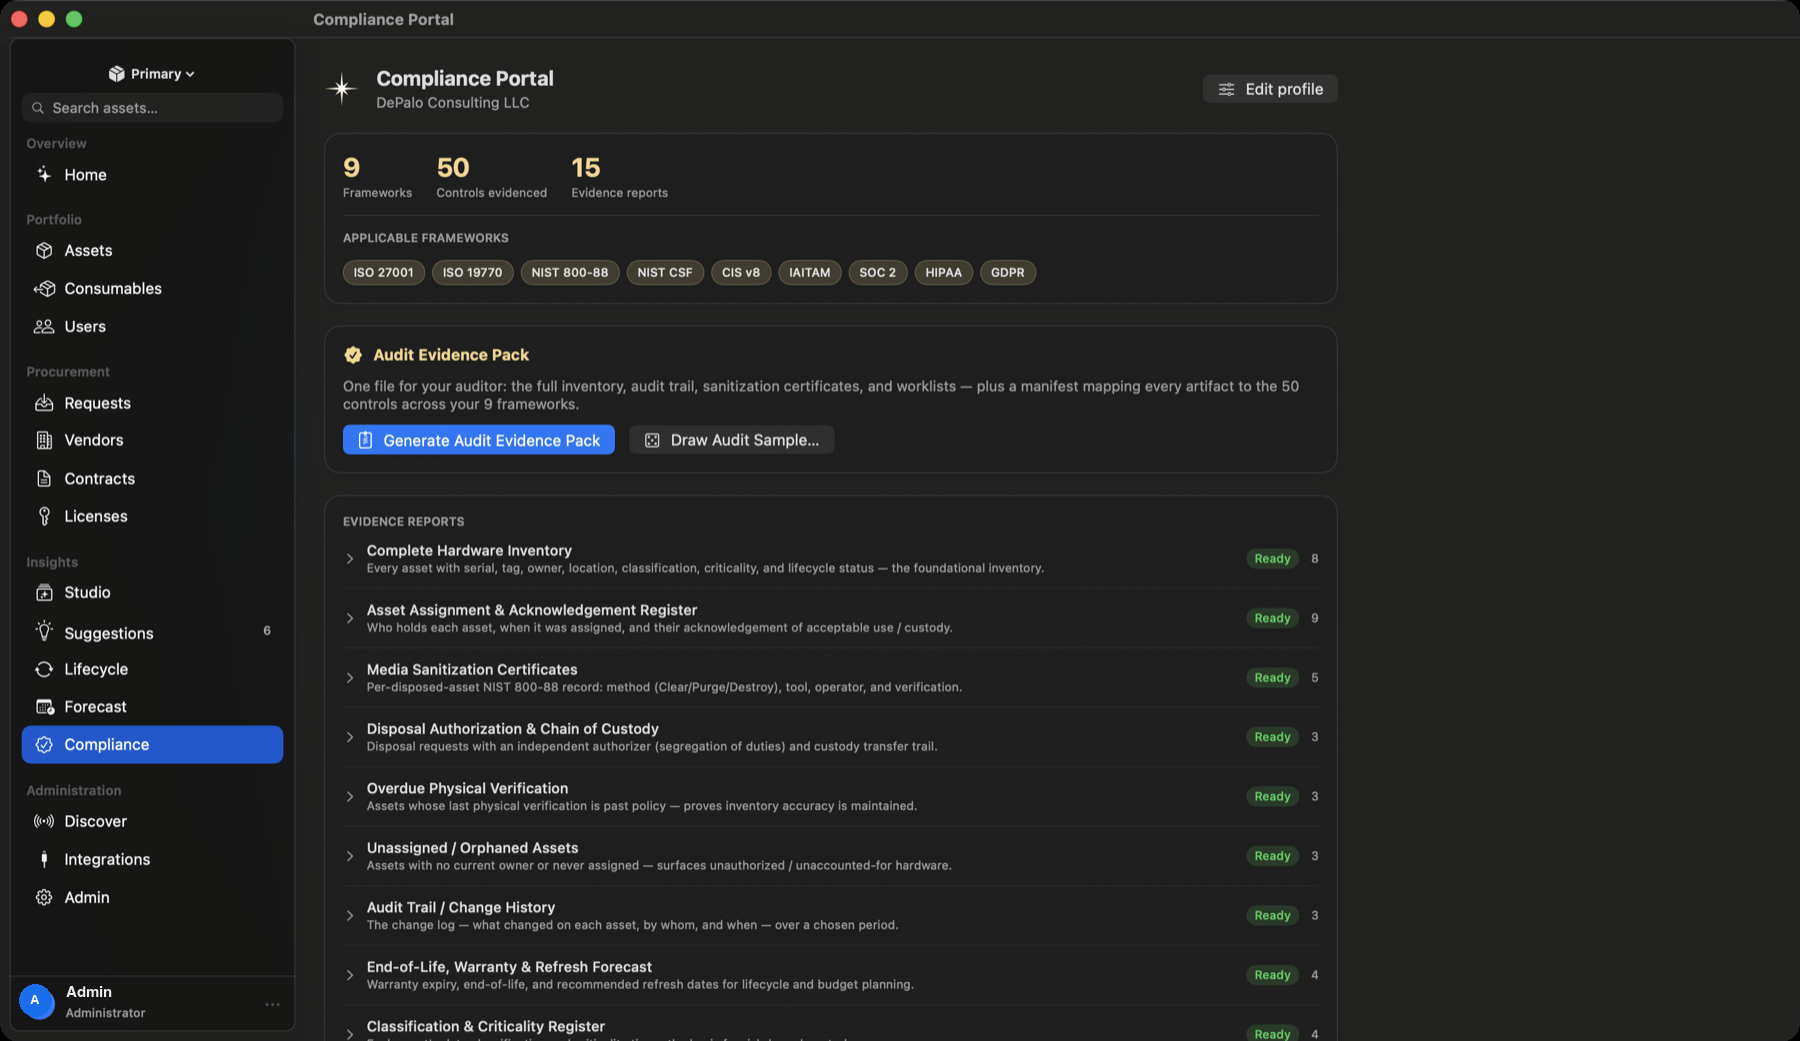Click the Licenses key icon
Viewport: 1800px width, 1041px height.
tap(44, 516)
